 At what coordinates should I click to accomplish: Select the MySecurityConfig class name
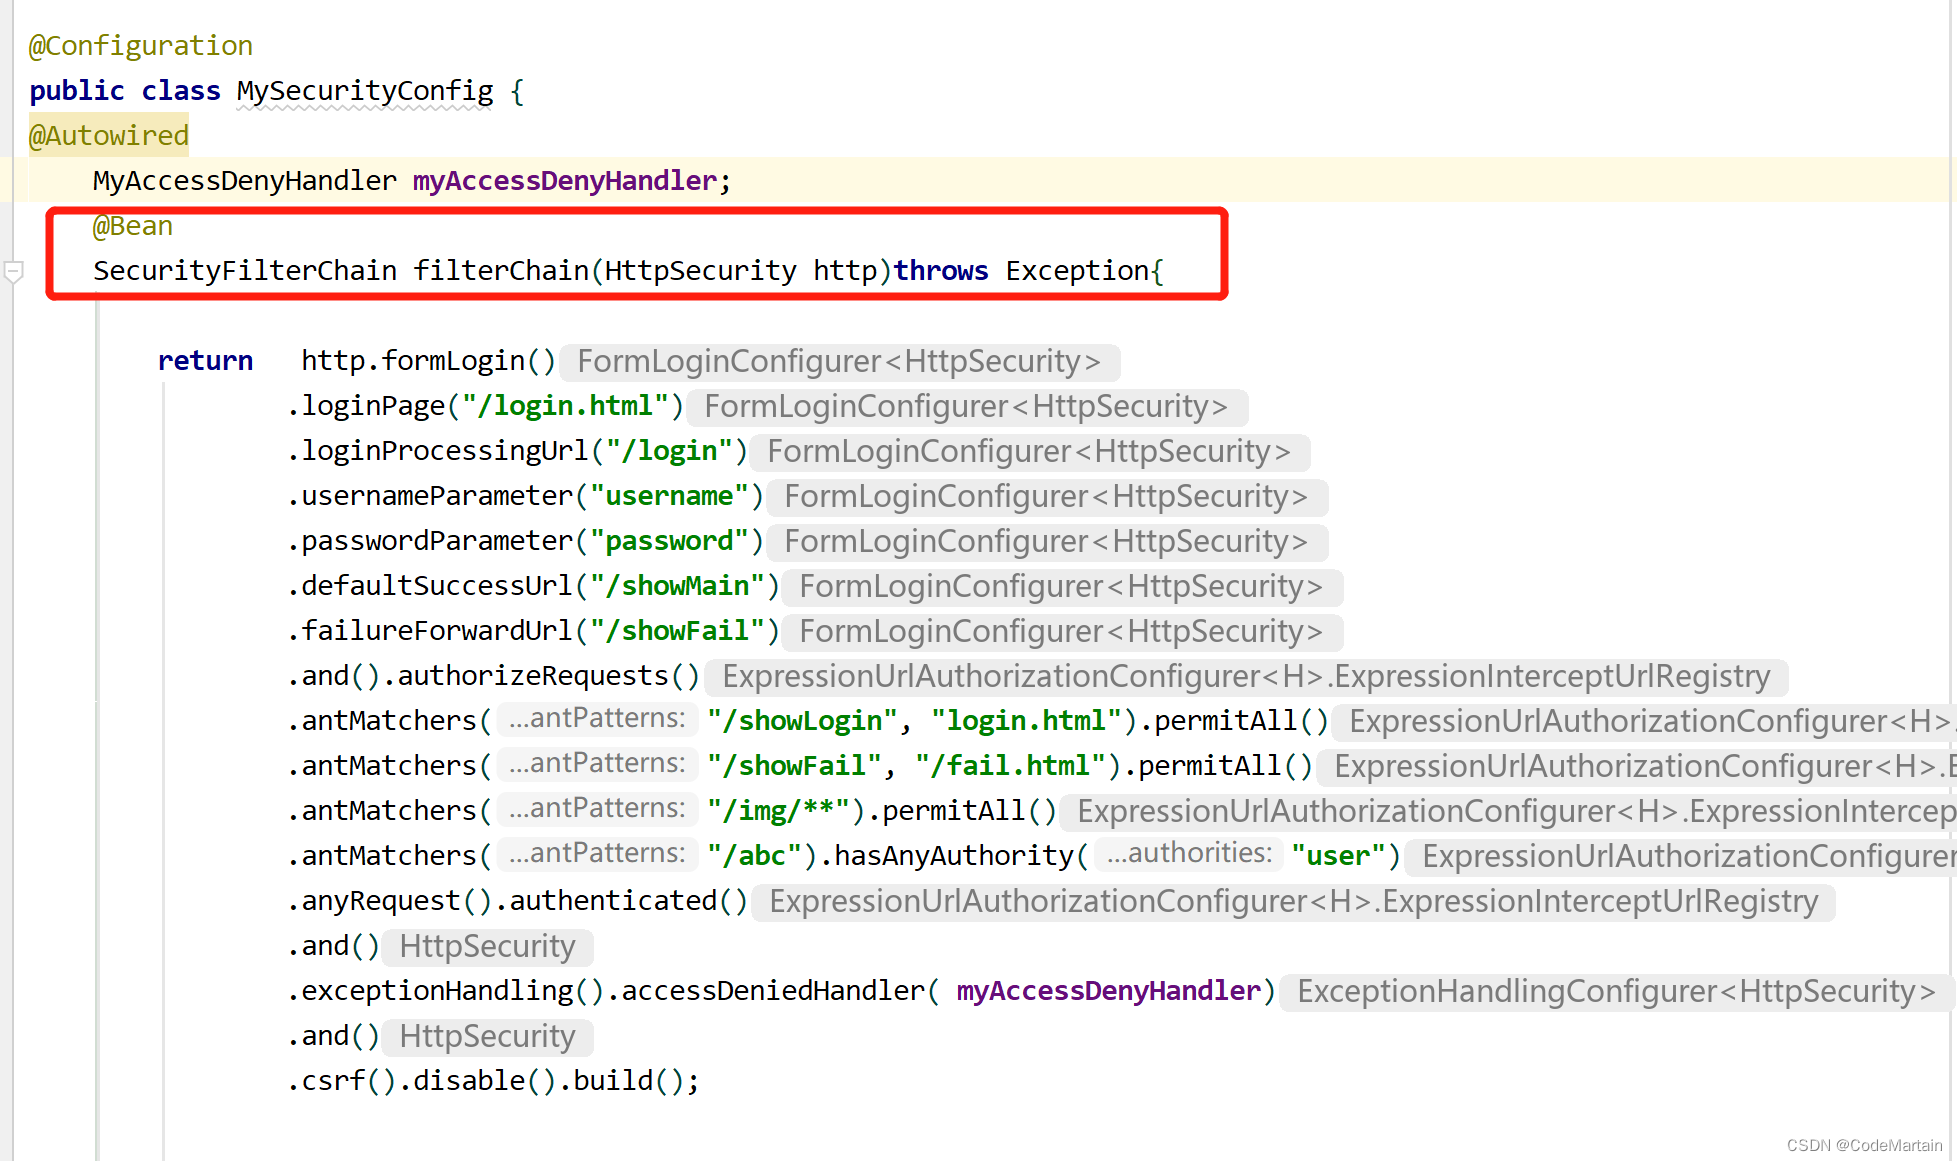(365, 91)
